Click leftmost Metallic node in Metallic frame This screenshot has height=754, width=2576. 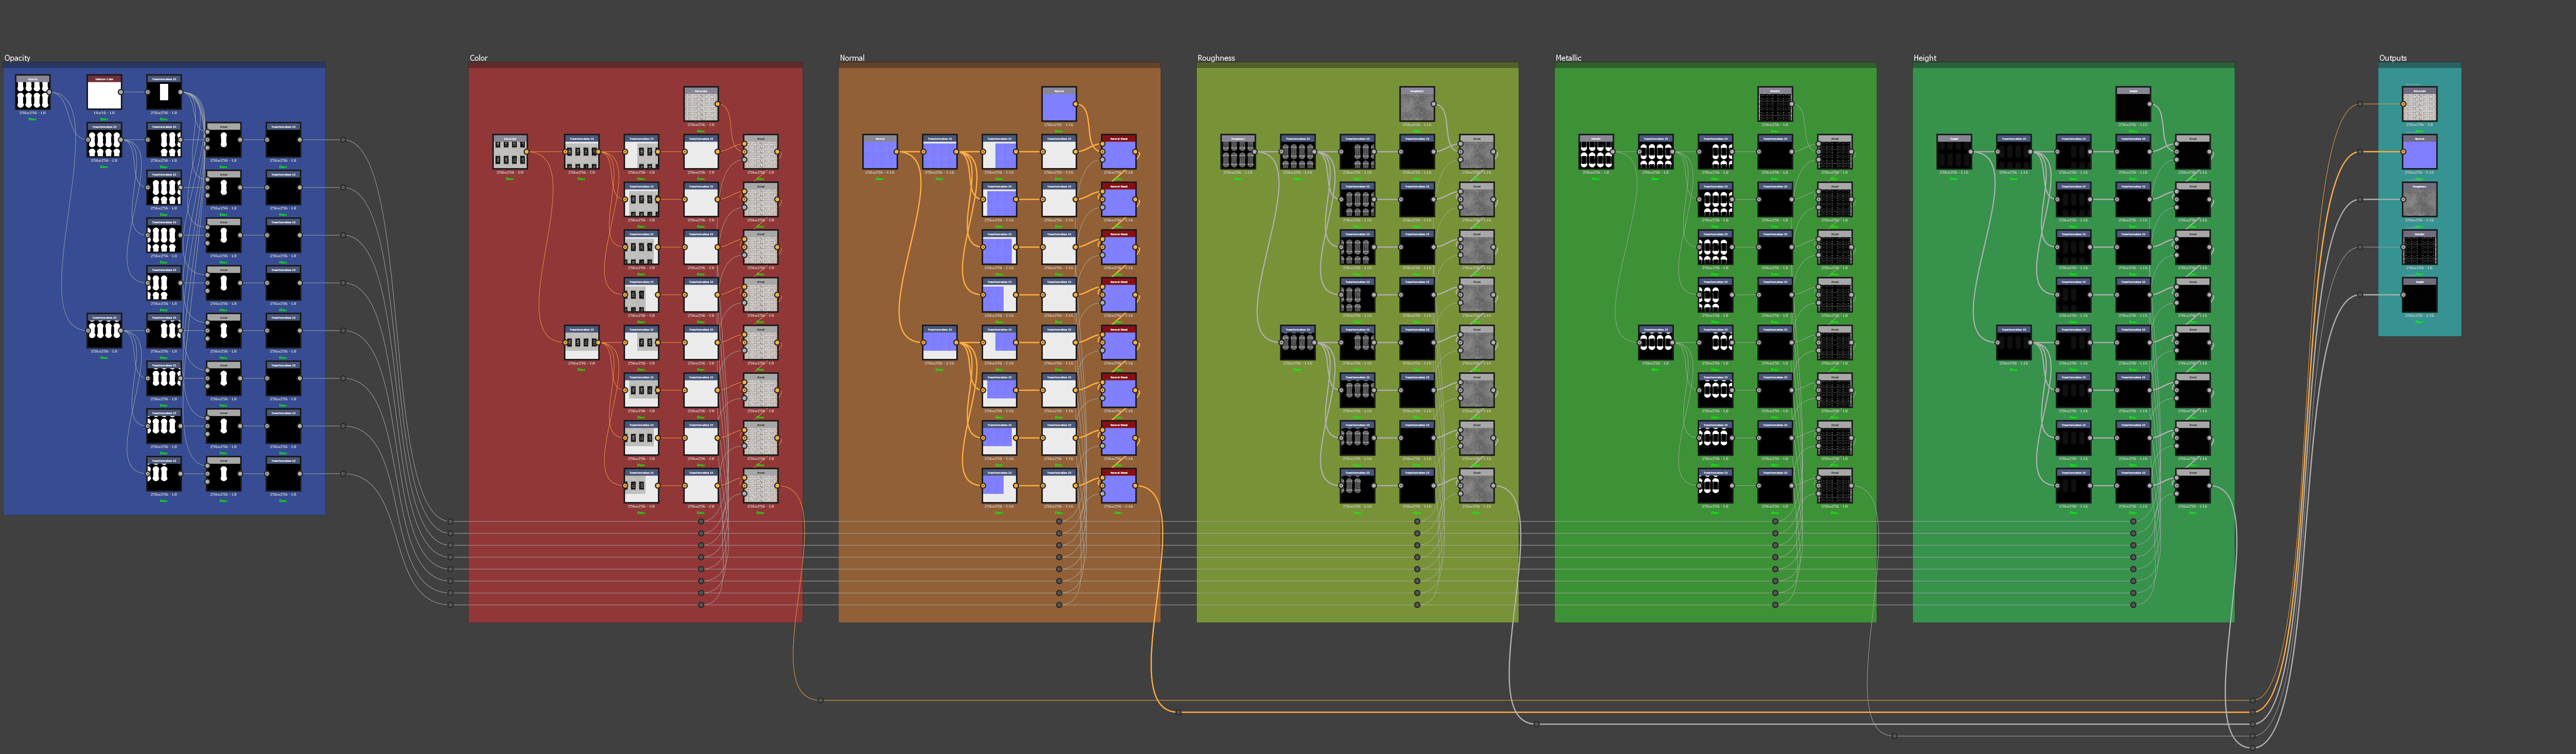(1596, 153)
